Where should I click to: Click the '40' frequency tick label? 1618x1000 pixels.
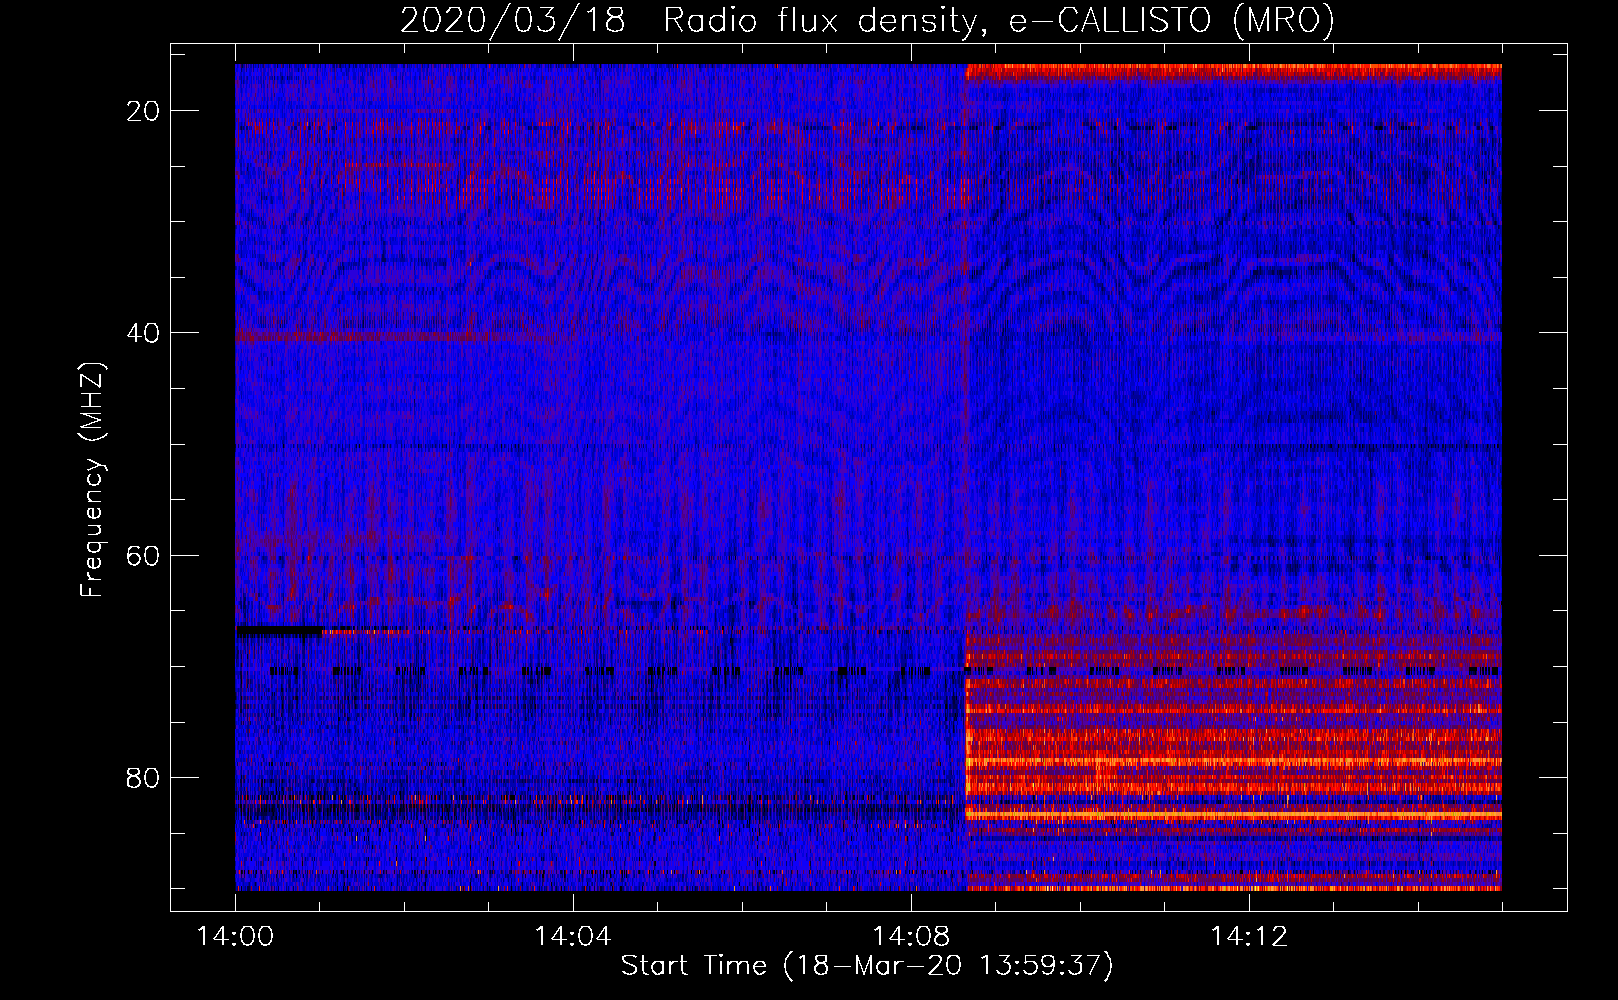144,333
